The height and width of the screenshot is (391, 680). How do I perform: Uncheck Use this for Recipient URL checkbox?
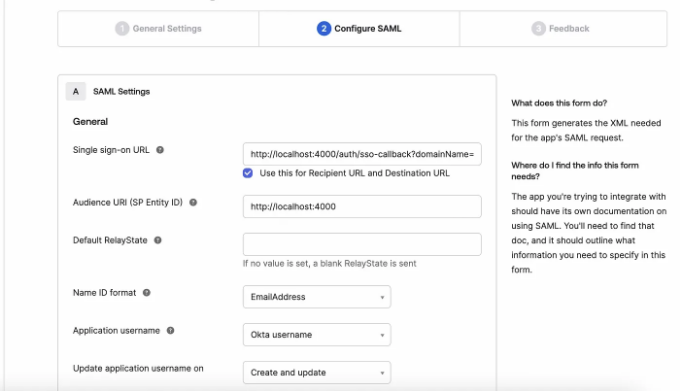pos(248,173)
